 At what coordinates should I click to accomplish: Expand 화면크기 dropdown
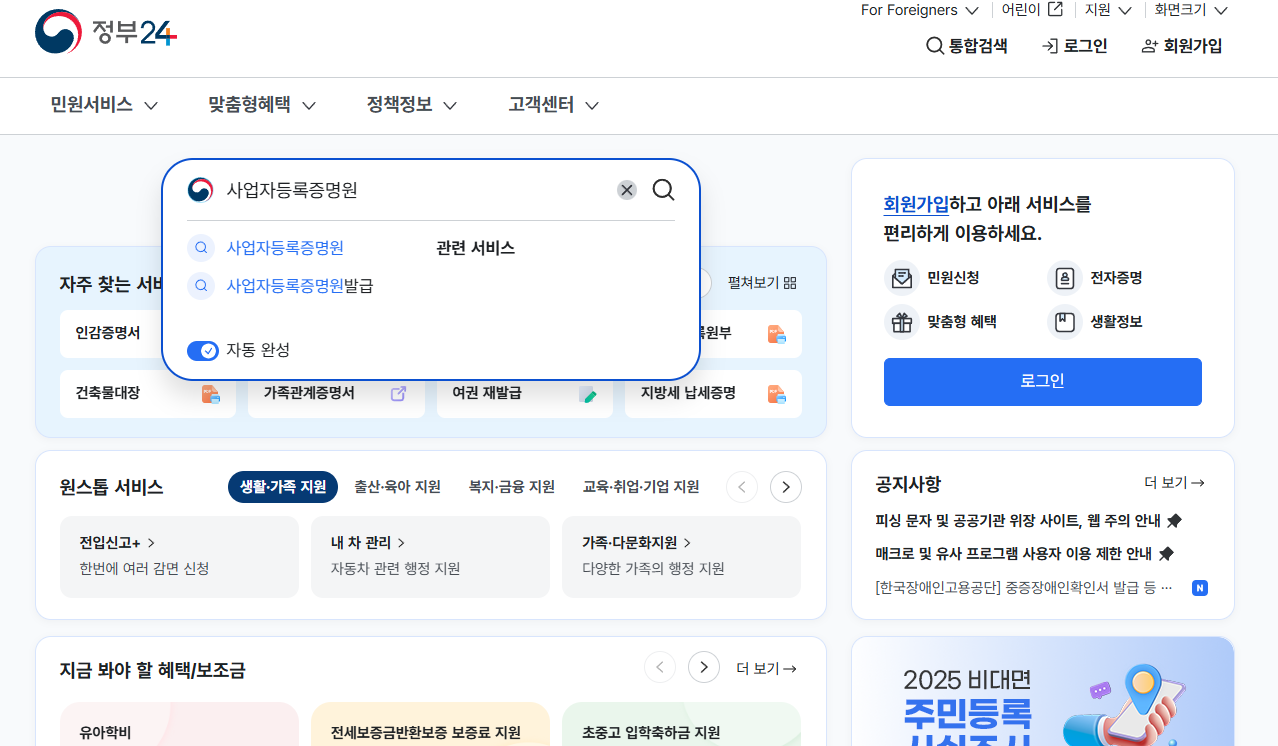coord(1191,10)
